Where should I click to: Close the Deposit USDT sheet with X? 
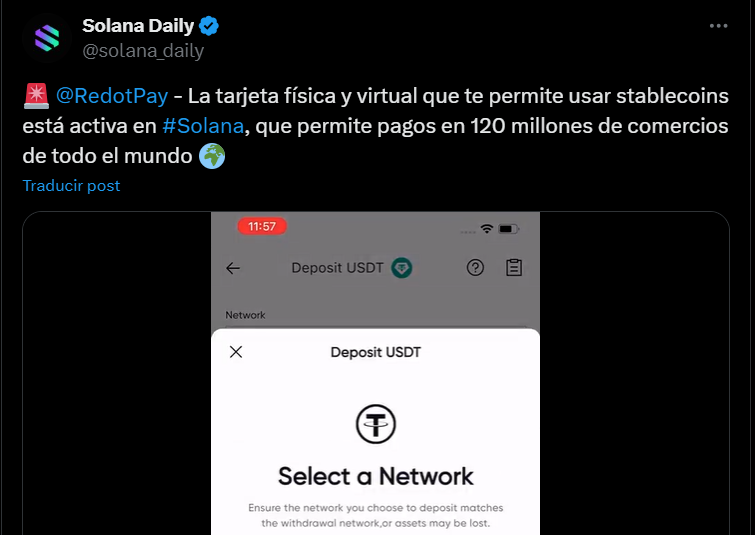pyautogui.click(x=236, y=352)
